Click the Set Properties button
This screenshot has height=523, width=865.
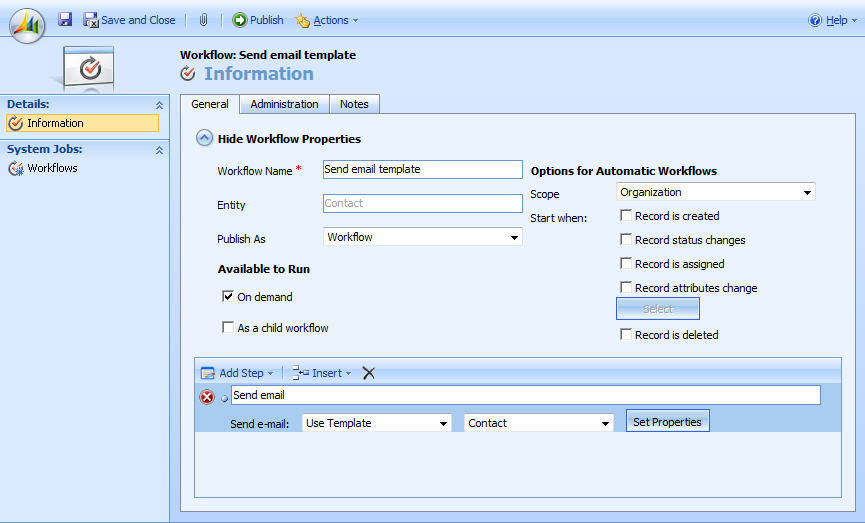pos(667,422)
